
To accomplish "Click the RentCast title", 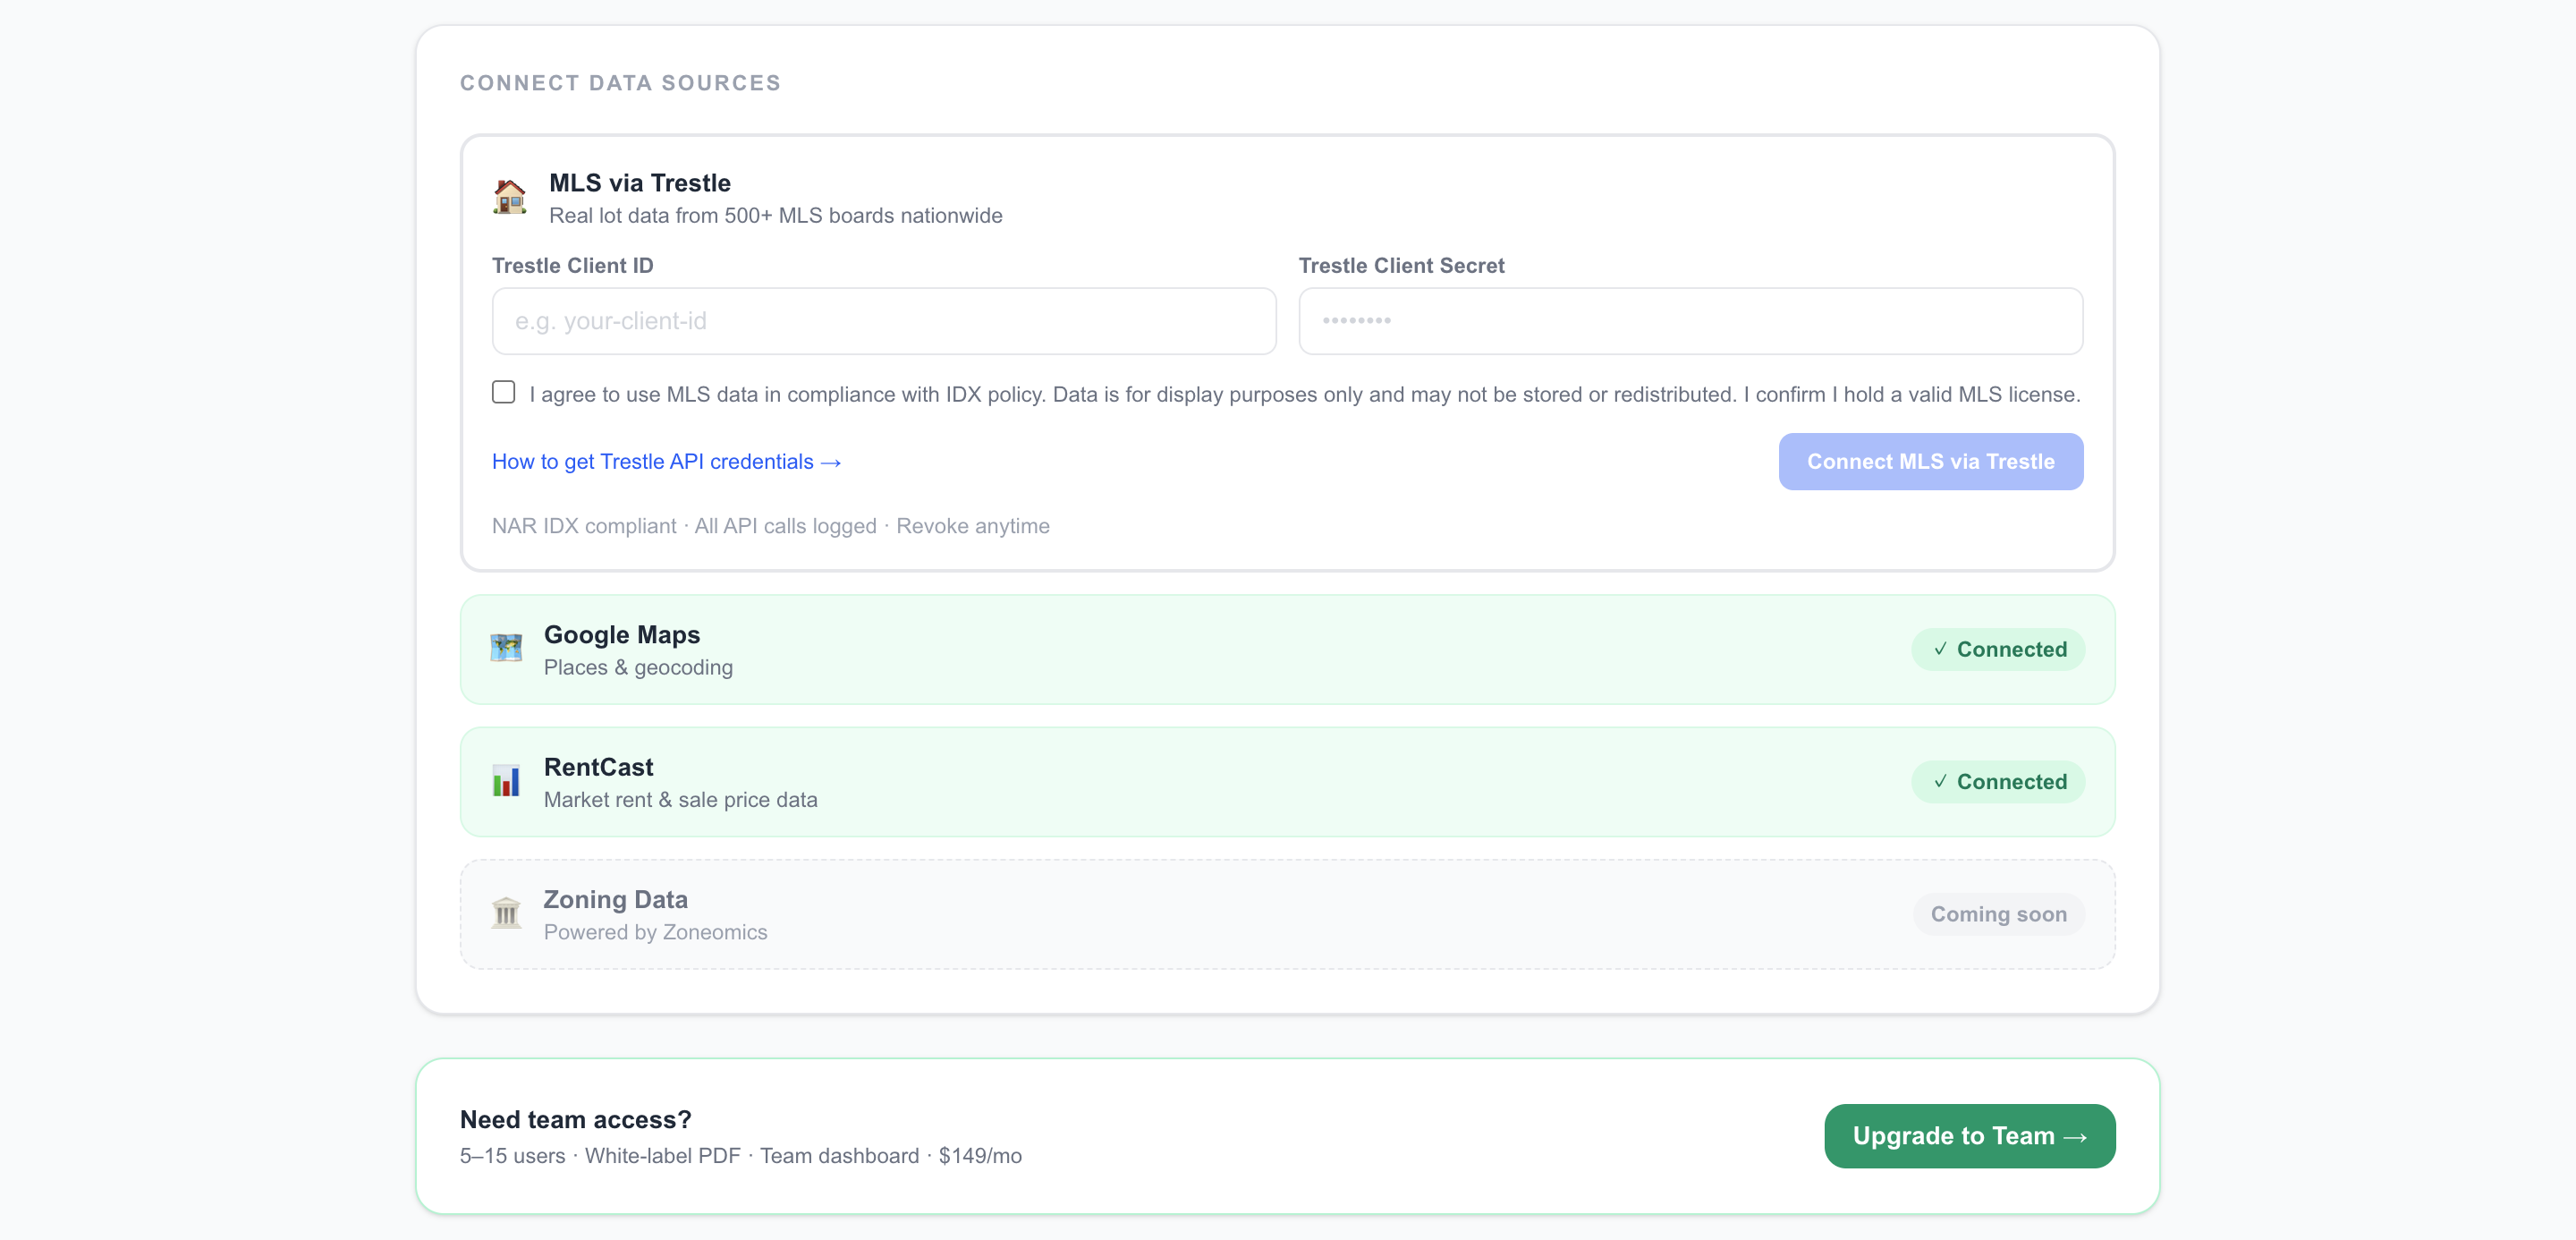I will pos(599,767).
